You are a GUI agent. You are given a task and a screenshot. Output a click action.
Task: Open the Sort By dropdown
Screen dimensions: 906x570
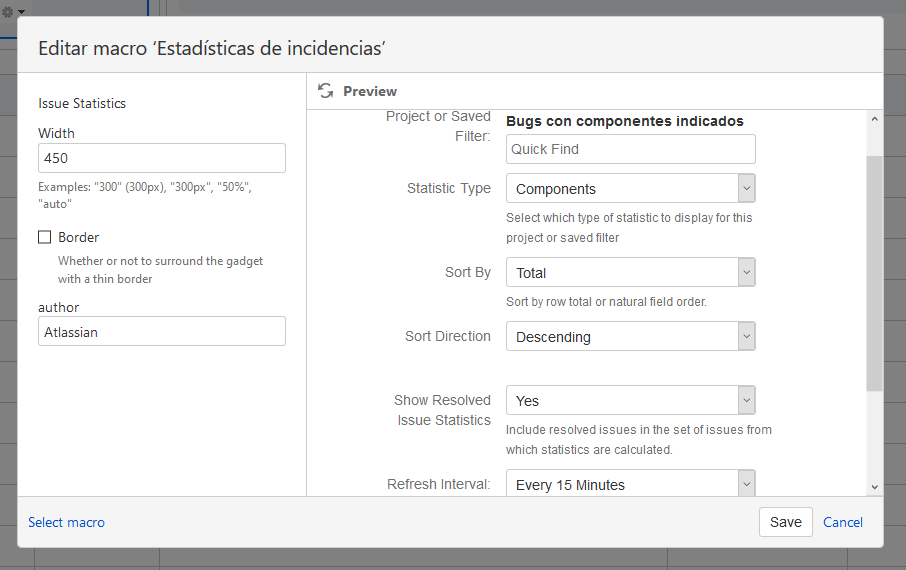point(630,272)
